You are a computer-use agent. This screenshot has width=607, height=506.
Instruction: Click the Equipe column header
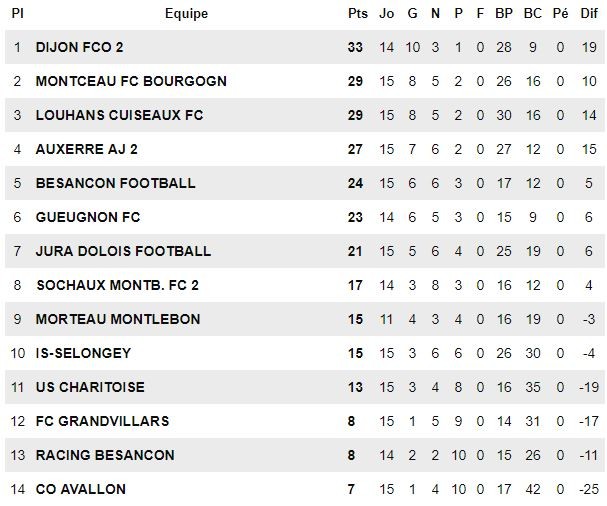coord(186,14)
